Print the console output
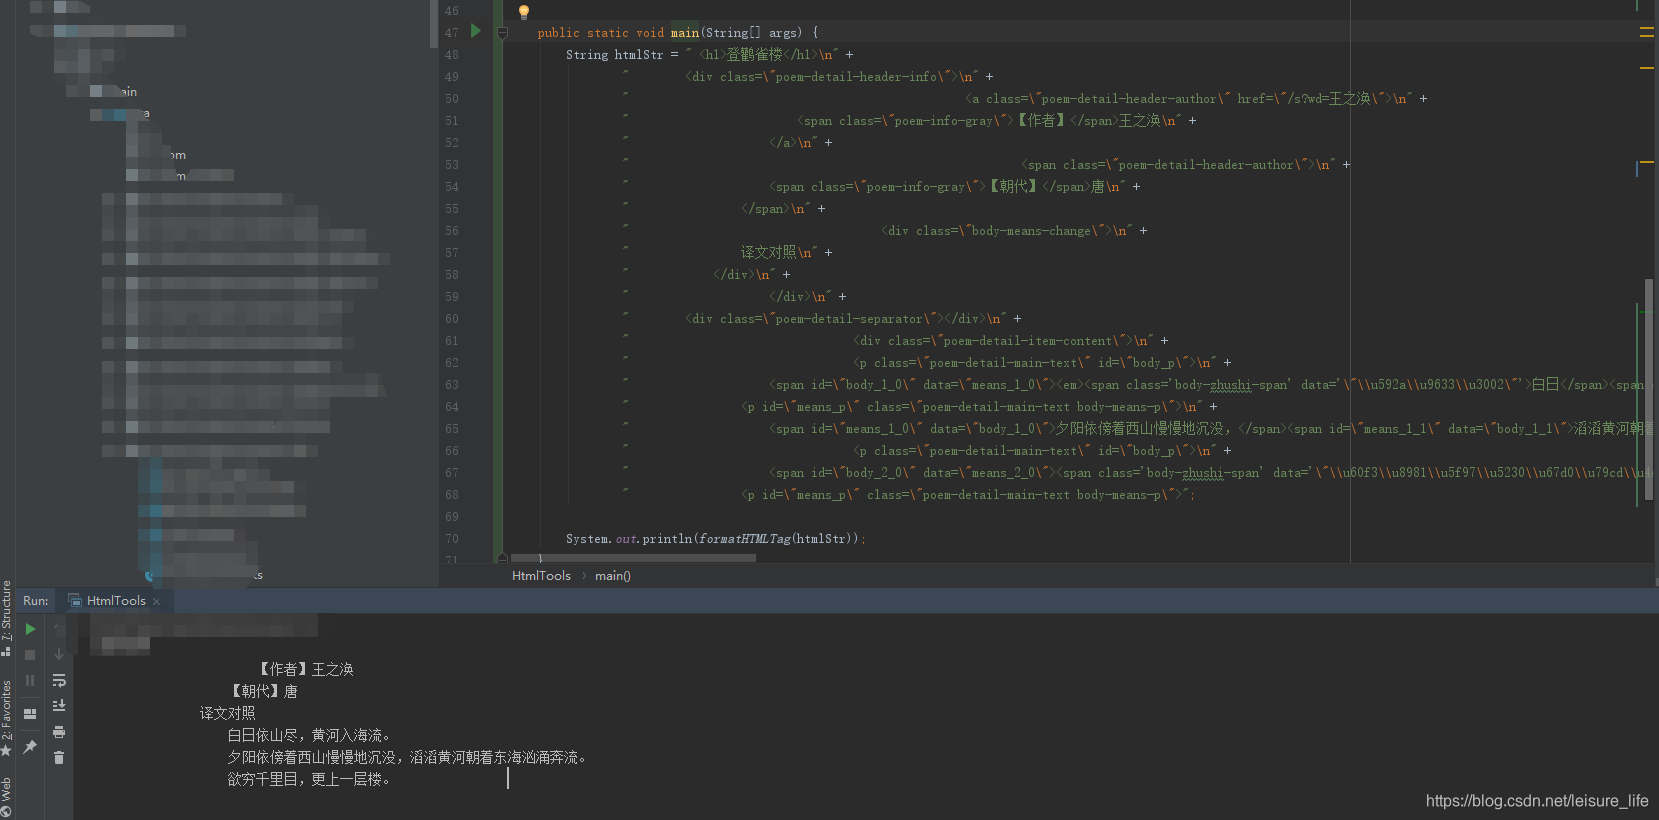Screen dimensions: 1659x820 click(x=59, y=732)
